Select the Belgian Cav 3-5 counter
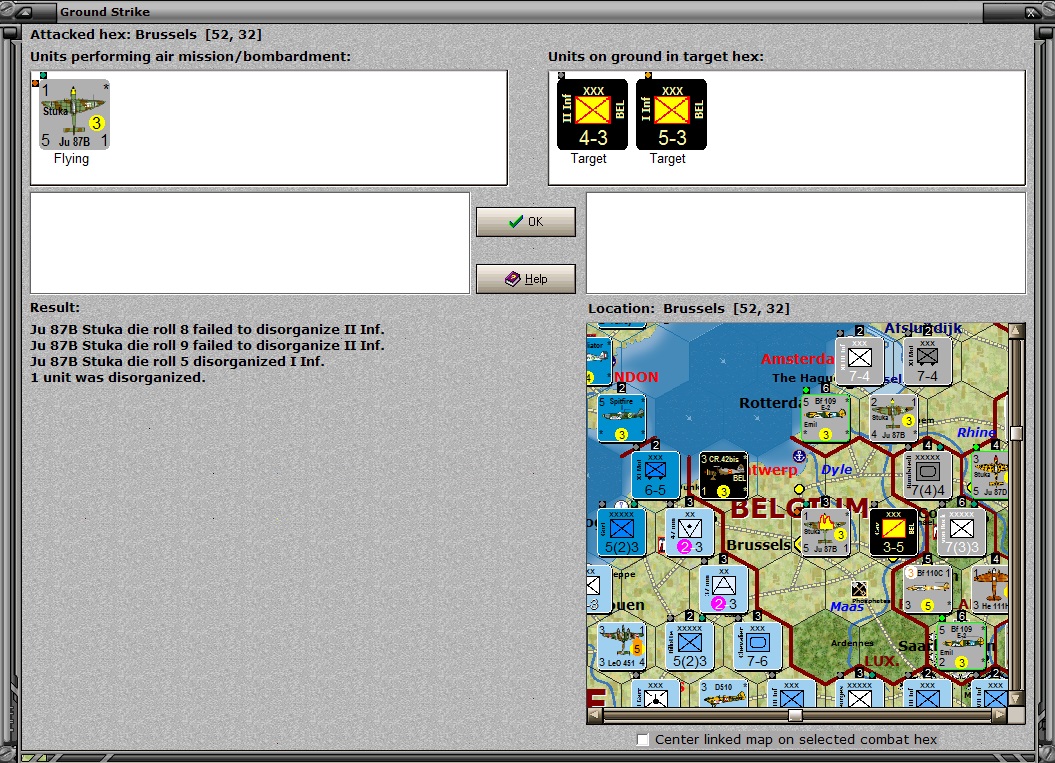This screenshot has height=763, width=1055. pos(894,532)
